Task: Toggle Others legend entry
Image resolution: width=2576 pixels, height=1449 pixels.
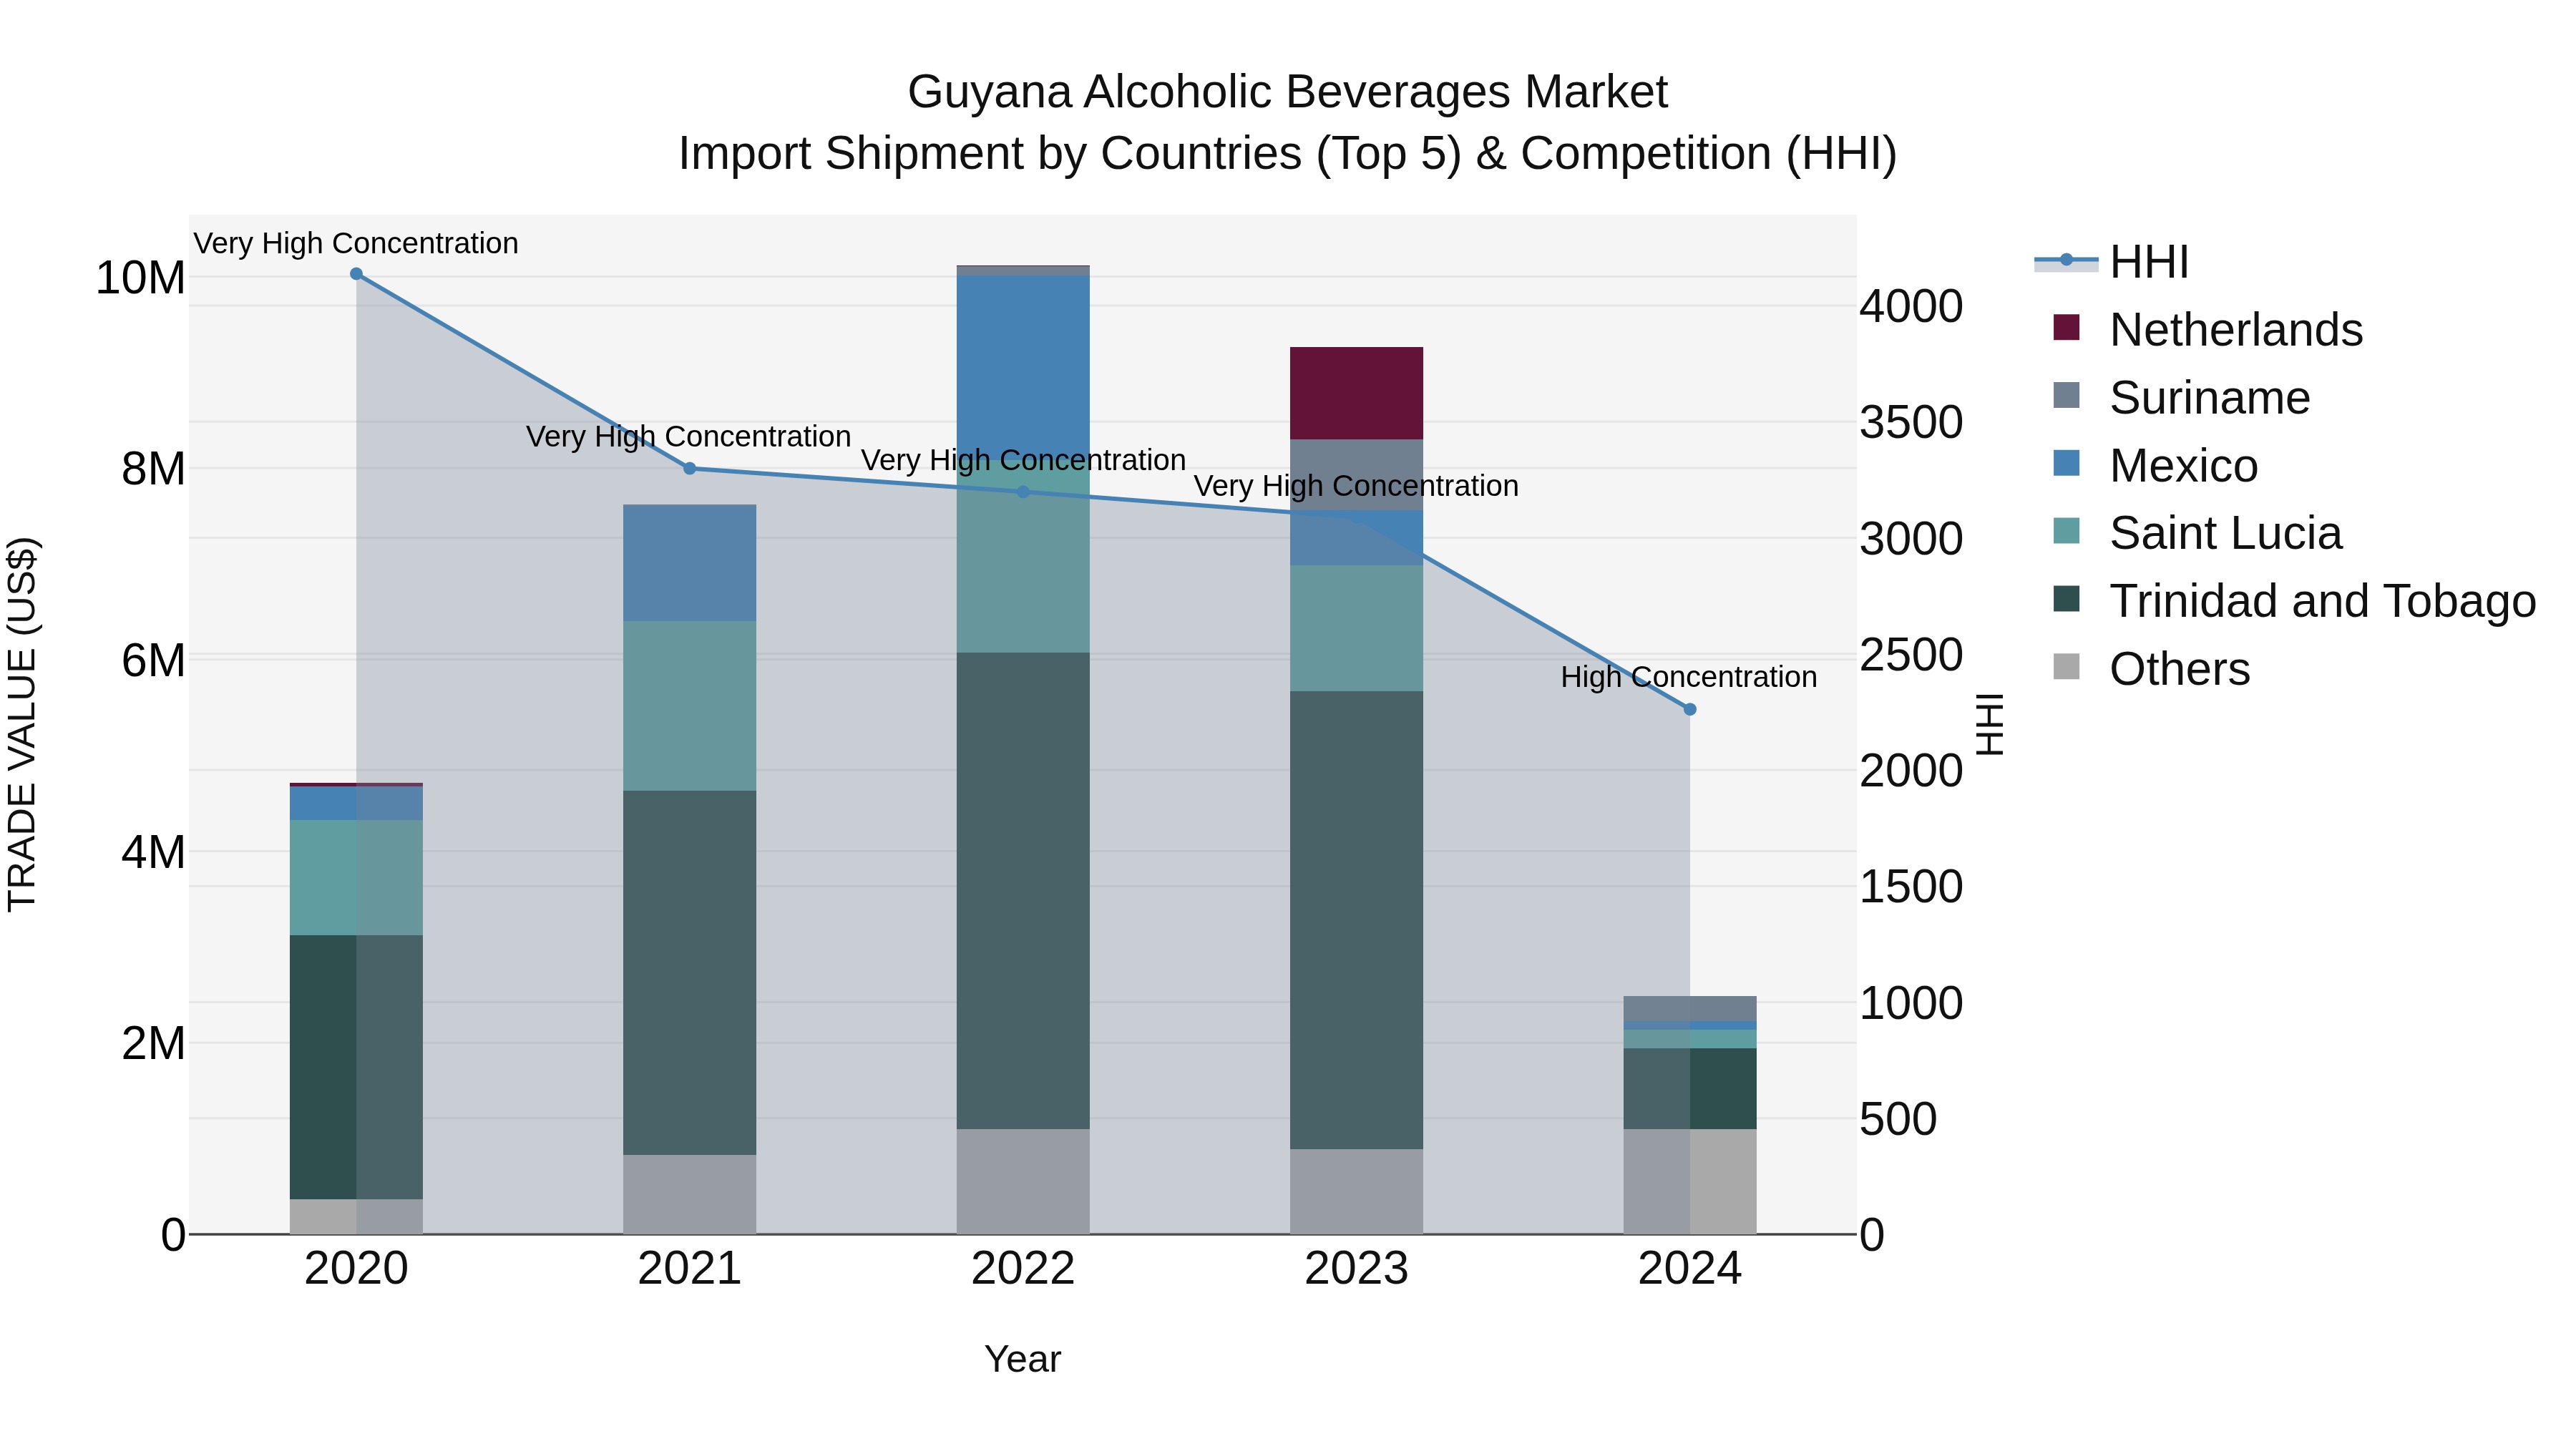Action: (2151, 669)
